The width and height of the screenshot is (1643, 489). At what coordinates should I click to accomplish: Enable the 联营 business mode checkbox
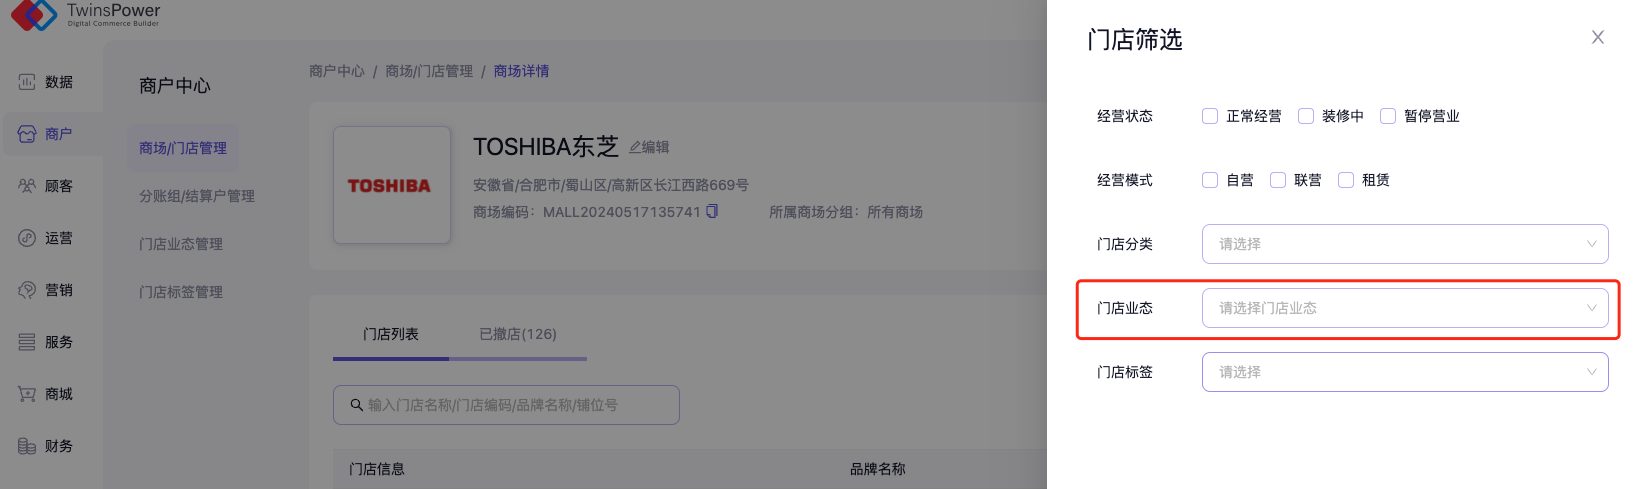point(1278,180)
